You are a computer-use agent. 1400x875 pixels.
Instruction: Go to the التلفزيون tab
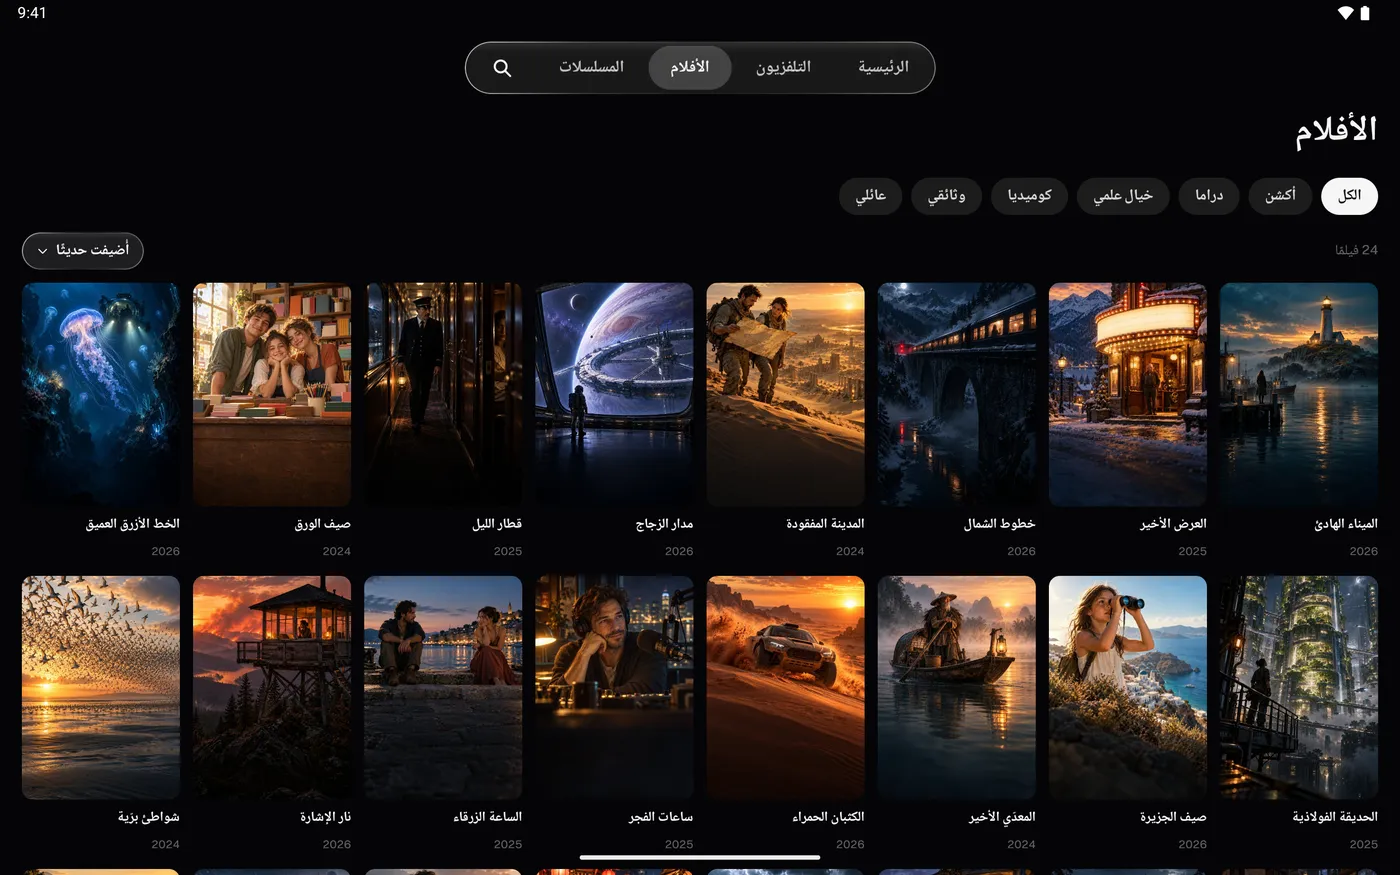coord(783,68)
